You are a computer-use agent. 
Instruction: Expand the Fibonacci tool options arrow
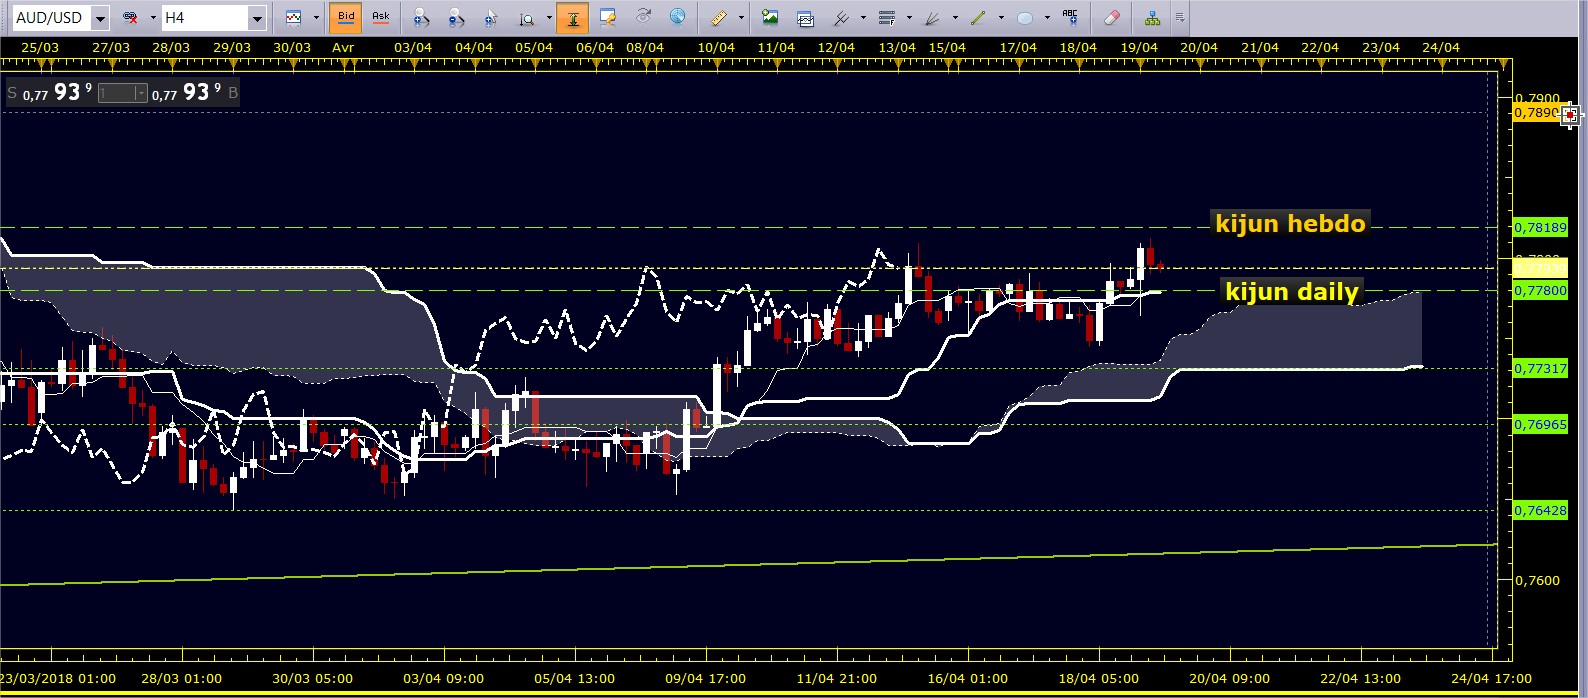click(x=909, y=18)
